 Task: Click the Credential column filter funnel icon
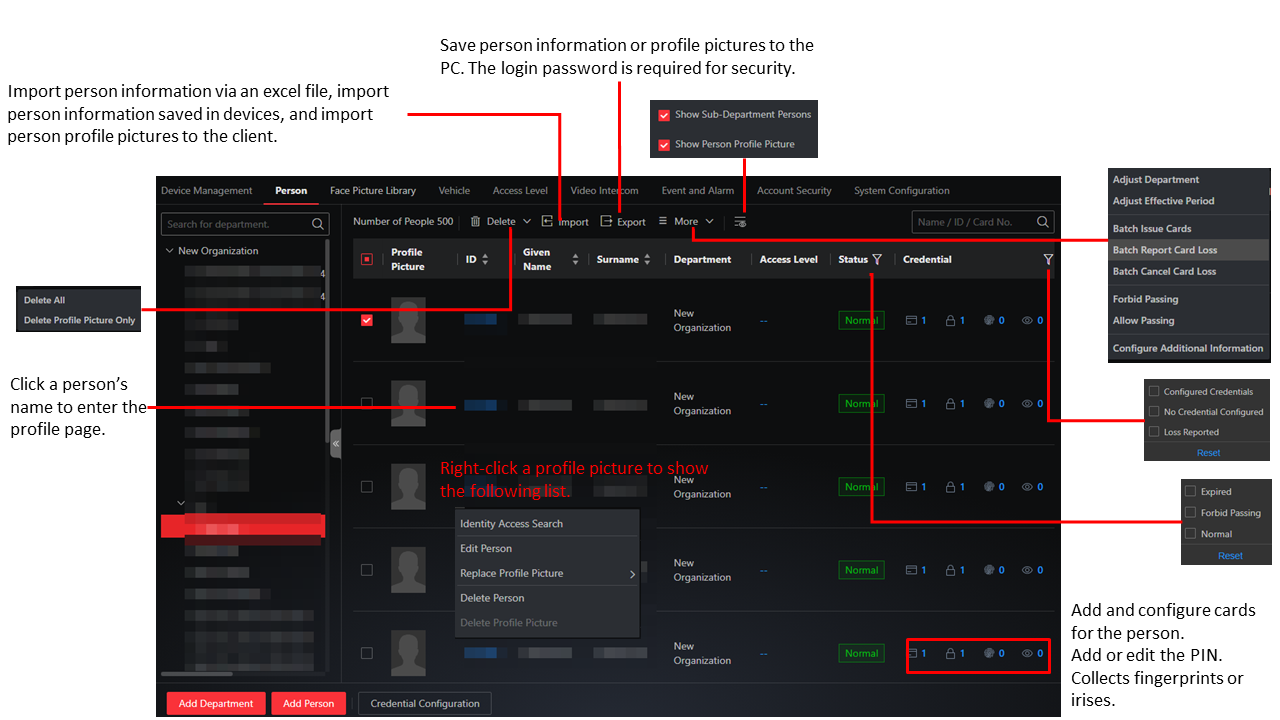1048,260
